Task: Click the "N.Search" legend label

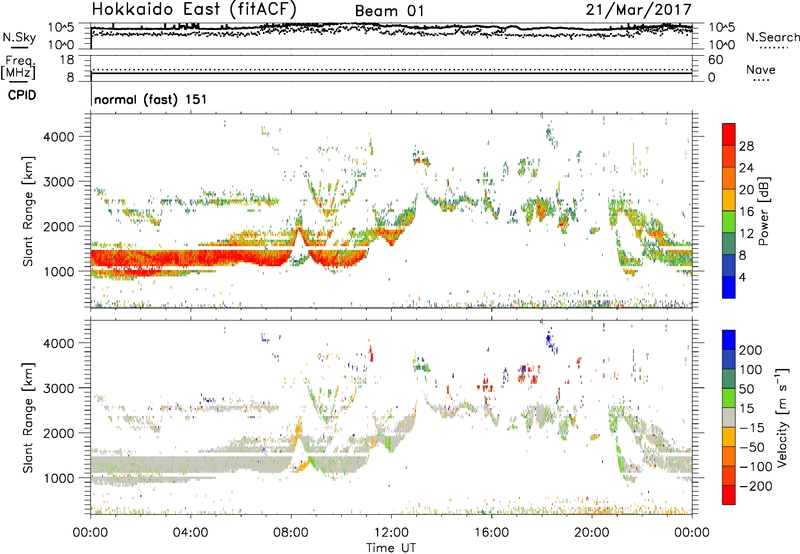Action: tap(772, 37)
